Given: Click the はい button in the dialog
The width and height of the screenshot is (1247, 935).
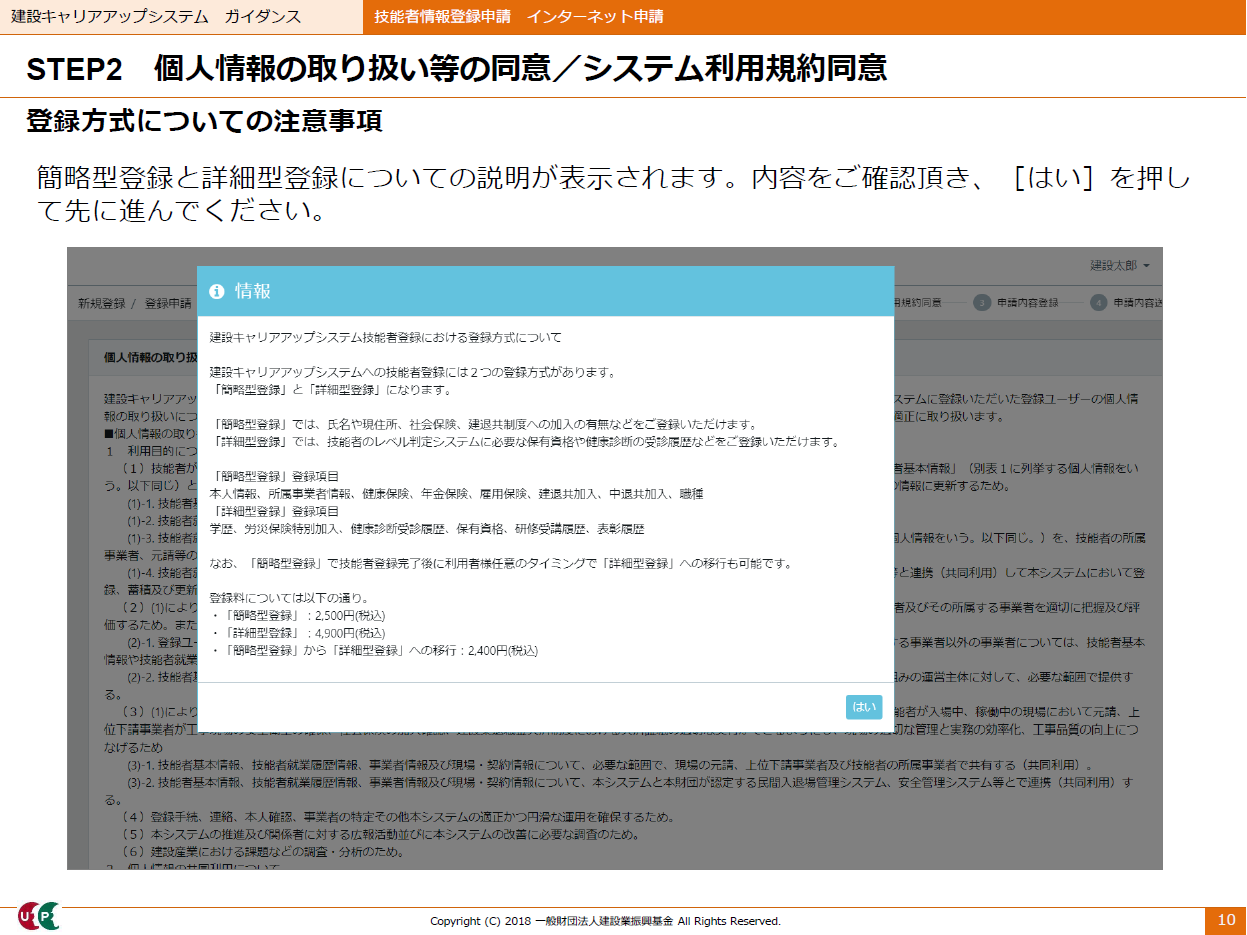Looking at the screenshot, I should tap(864, 706).
